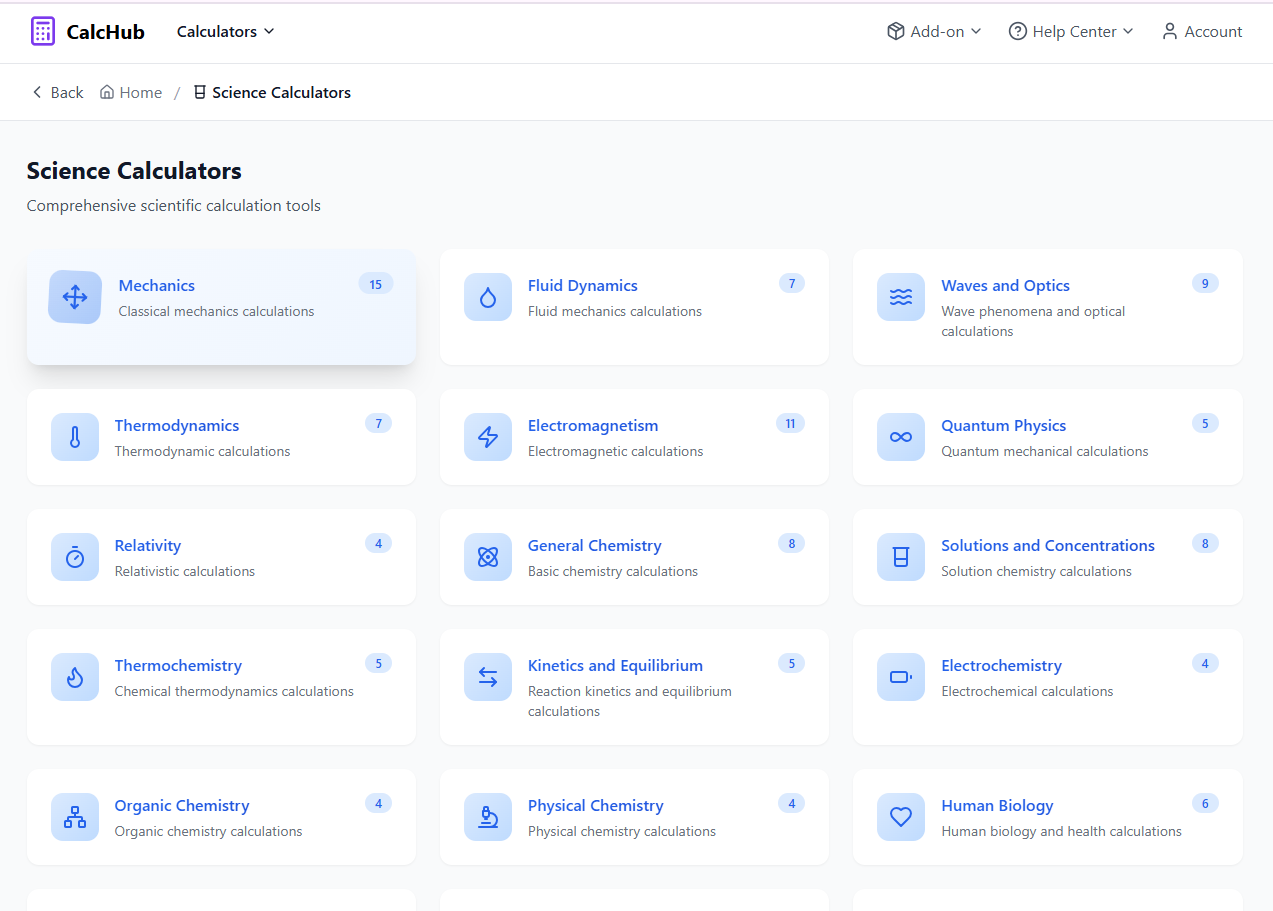The height and width of the screenshot is (911, 1273).
Task: Open the Waves and Optics title link
Action: (x=1005, y=285)
